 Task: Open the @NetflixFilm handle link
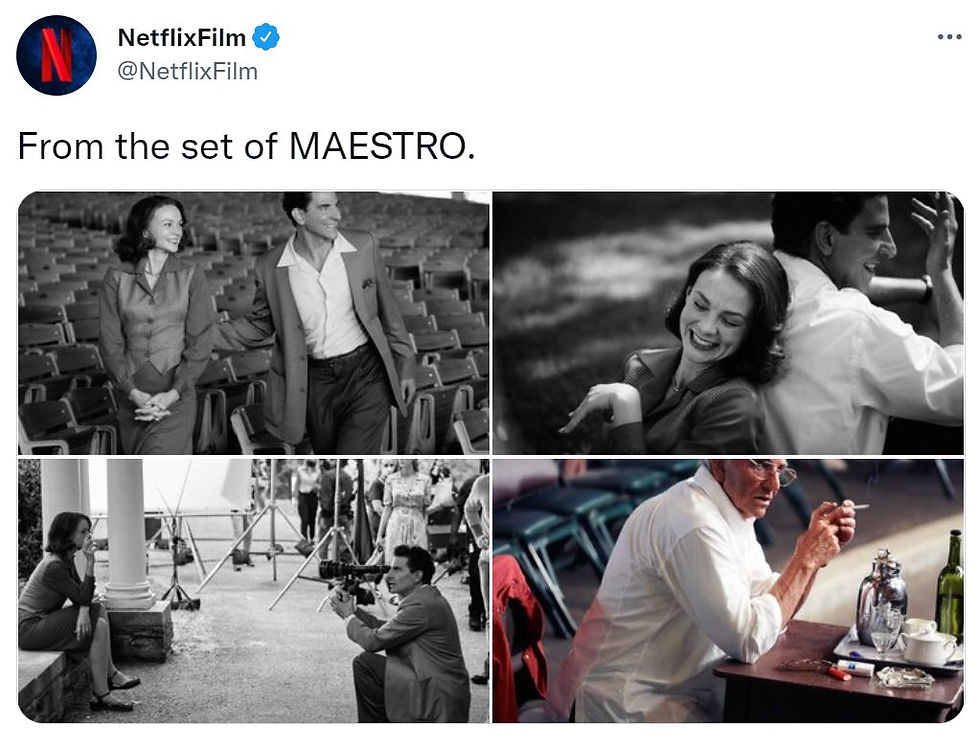(x=187, y=71)
